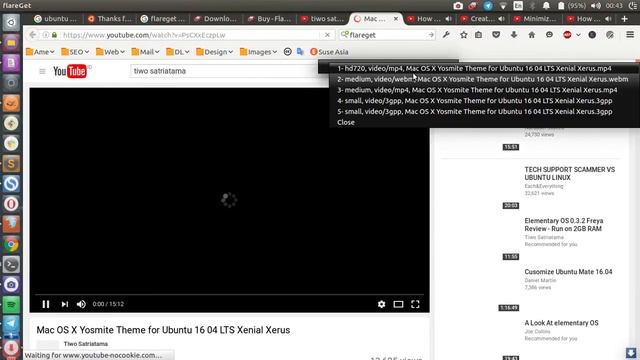Enter fullscreen on the video player
The width and height of the screenshot is (640, 360).
pos(415,304)
